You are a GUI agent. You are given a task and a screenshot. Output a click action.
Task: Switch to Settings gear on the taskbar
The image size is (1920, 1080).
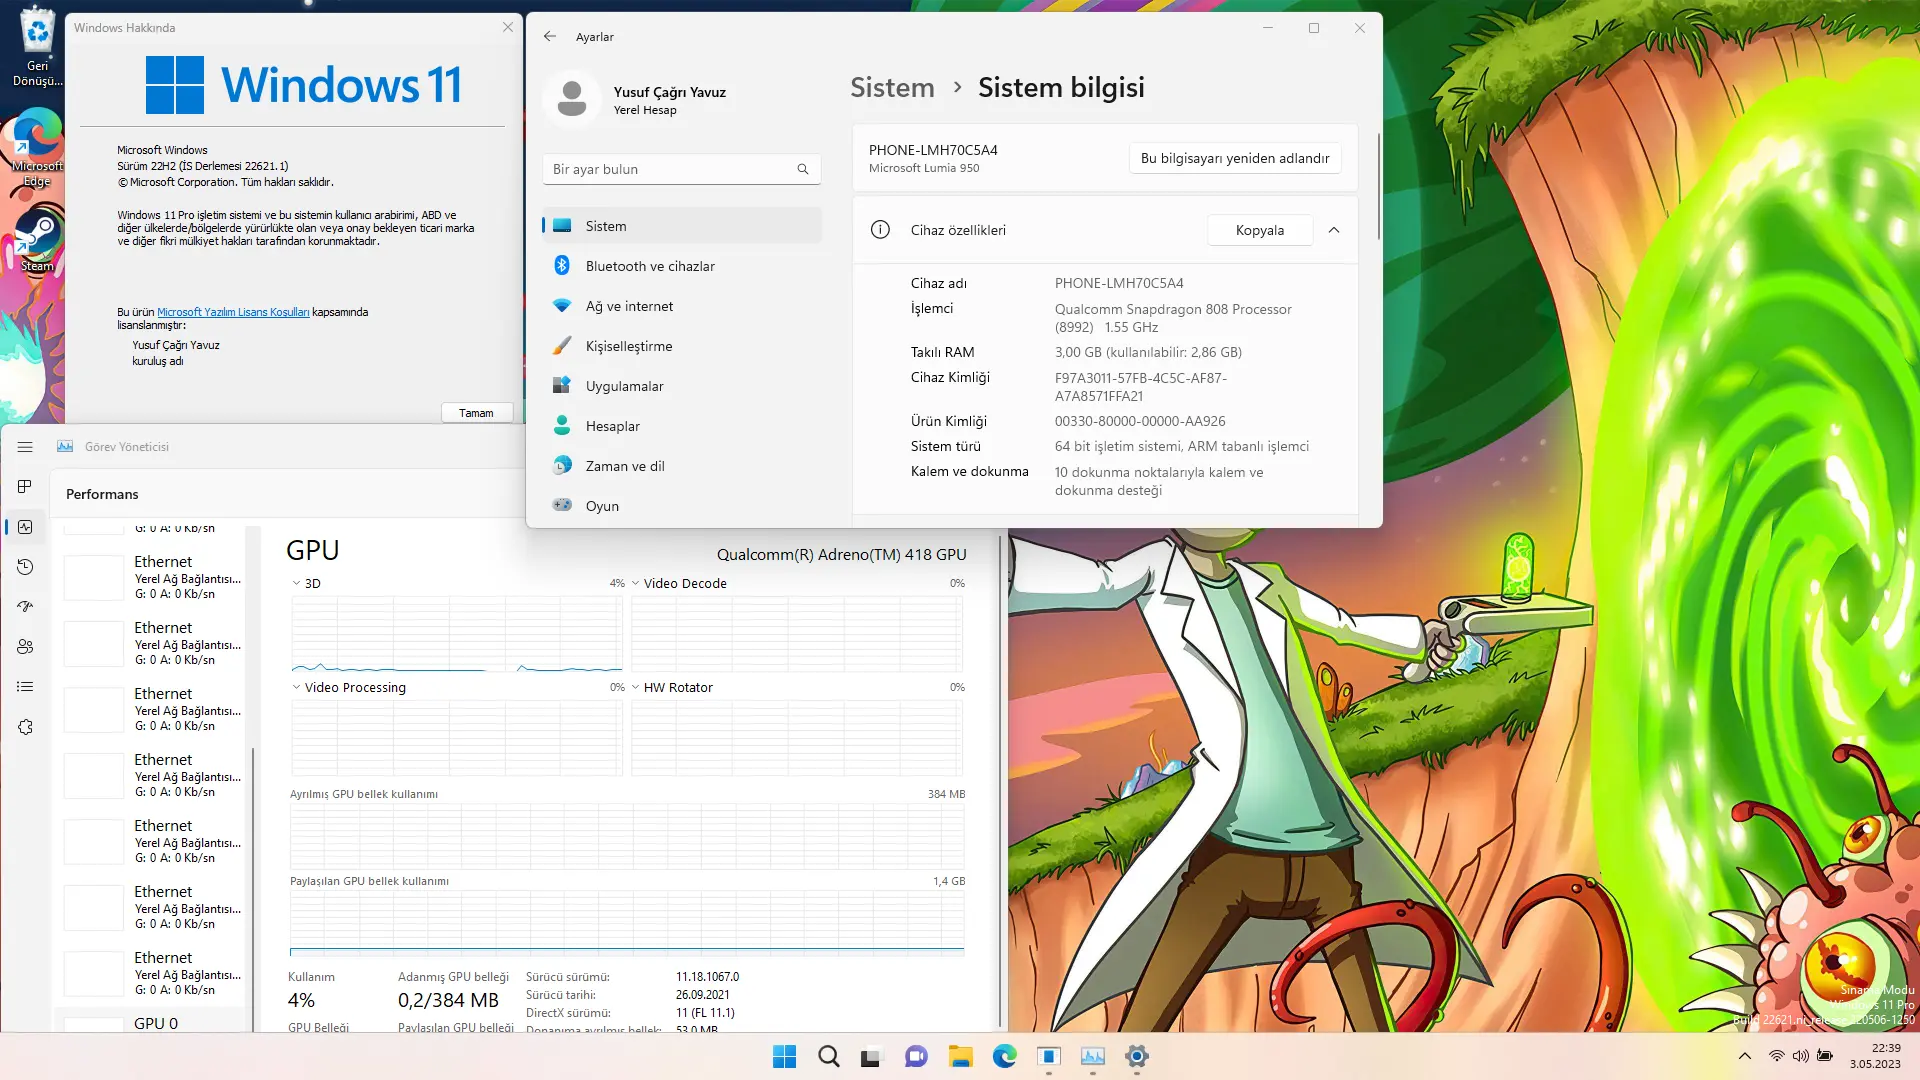point(1137,1056)
